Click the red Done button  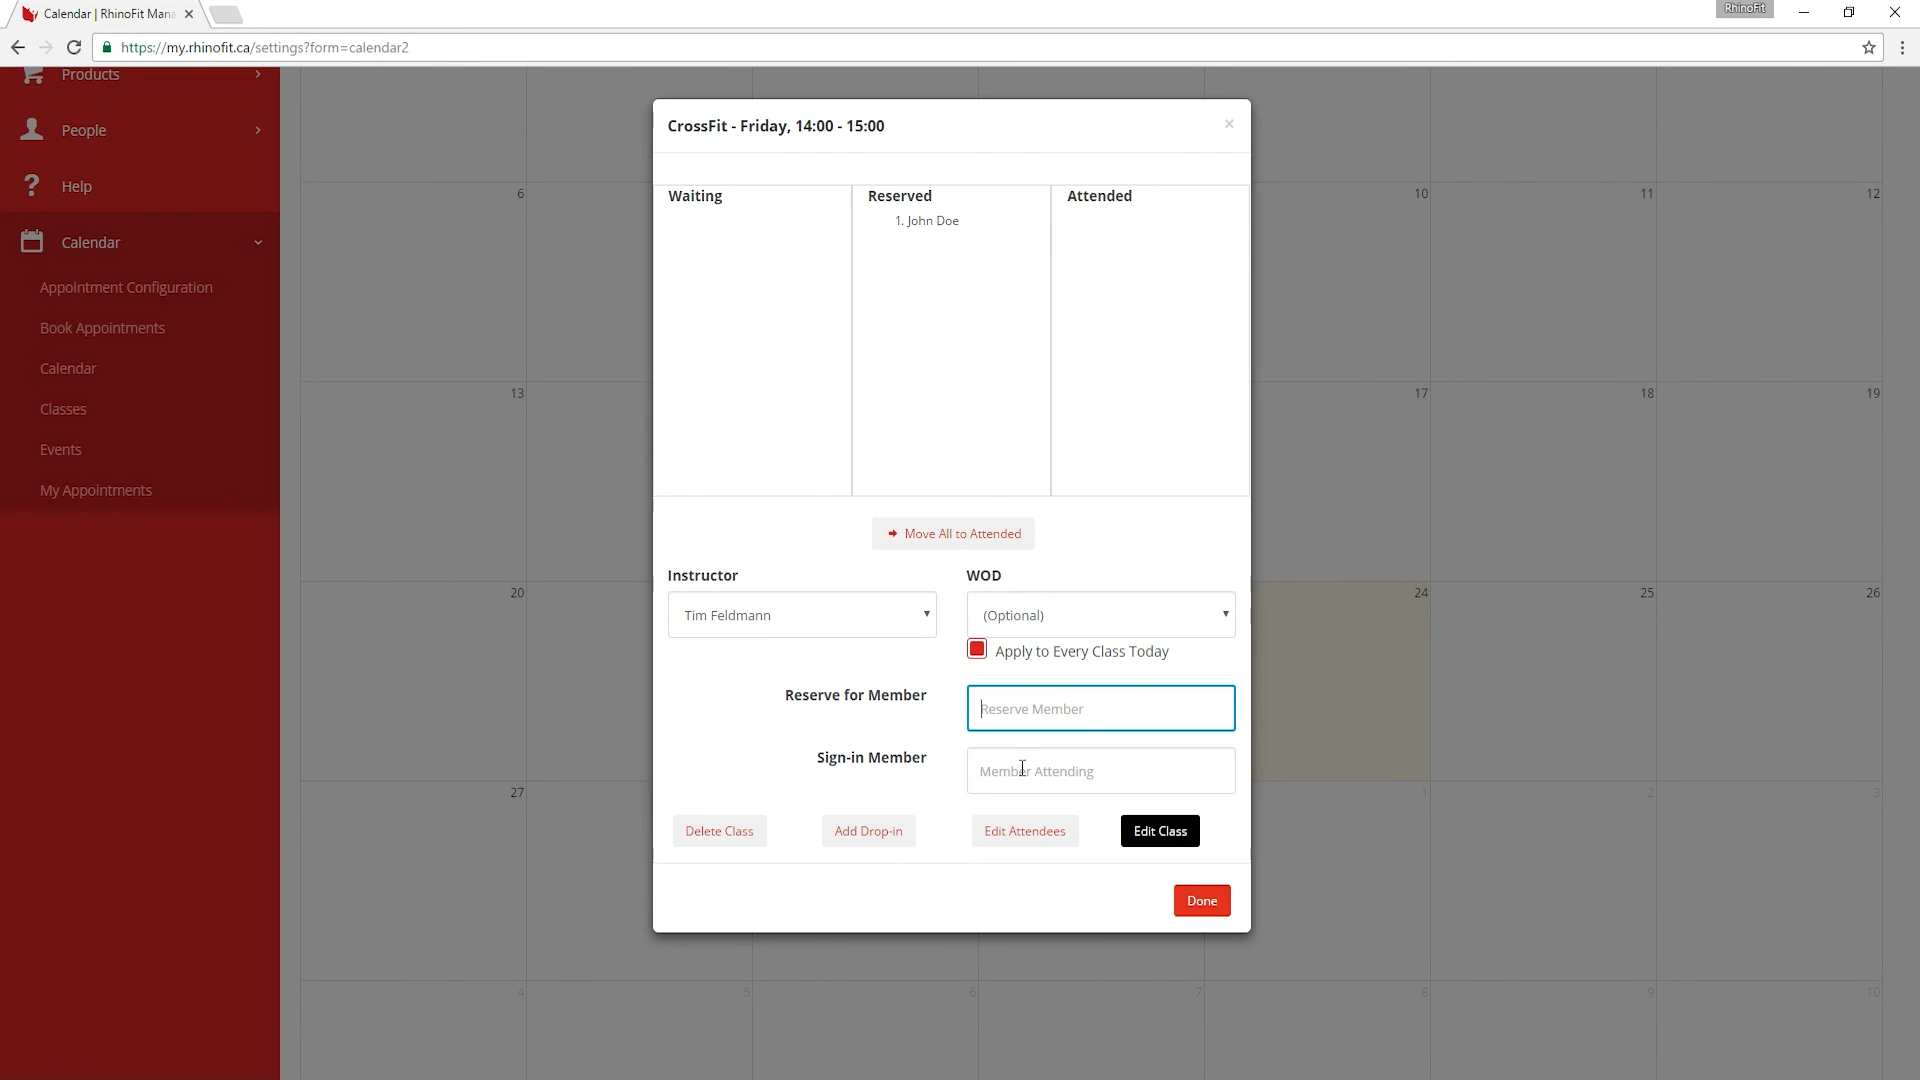pyautogui.click(x=1201, y=901)
